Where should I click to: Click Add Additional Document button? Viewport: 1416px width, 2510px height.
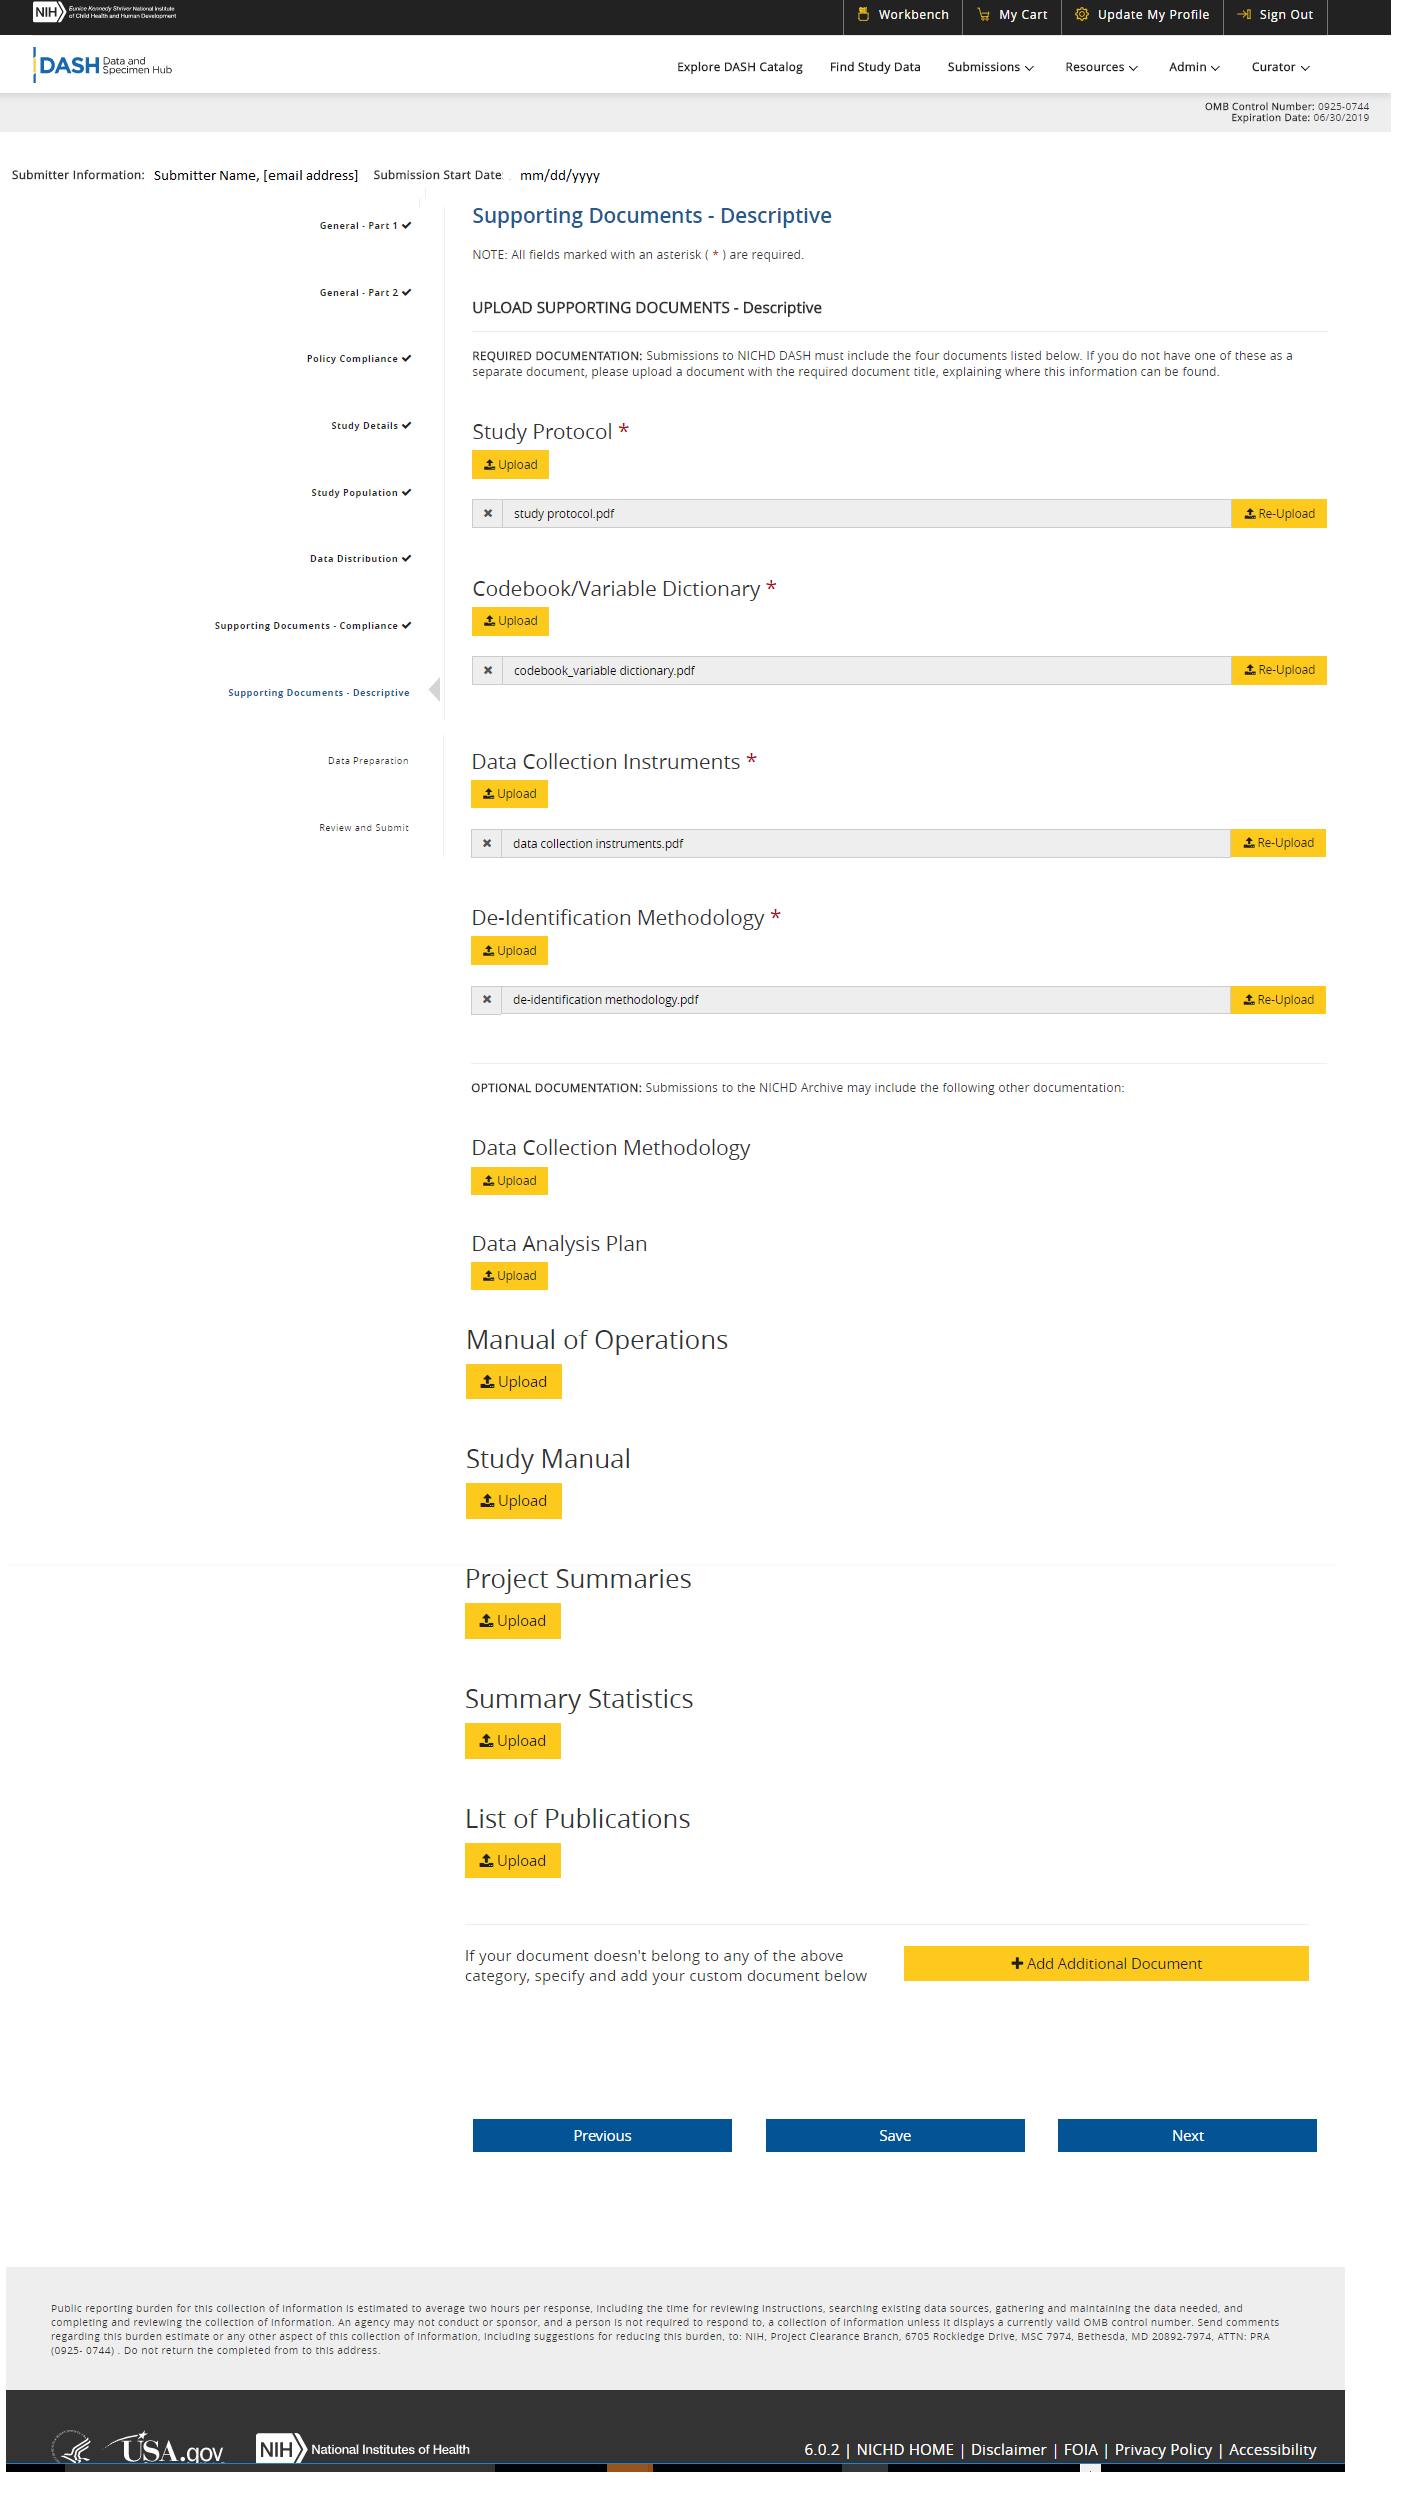click(1106, 1964)
